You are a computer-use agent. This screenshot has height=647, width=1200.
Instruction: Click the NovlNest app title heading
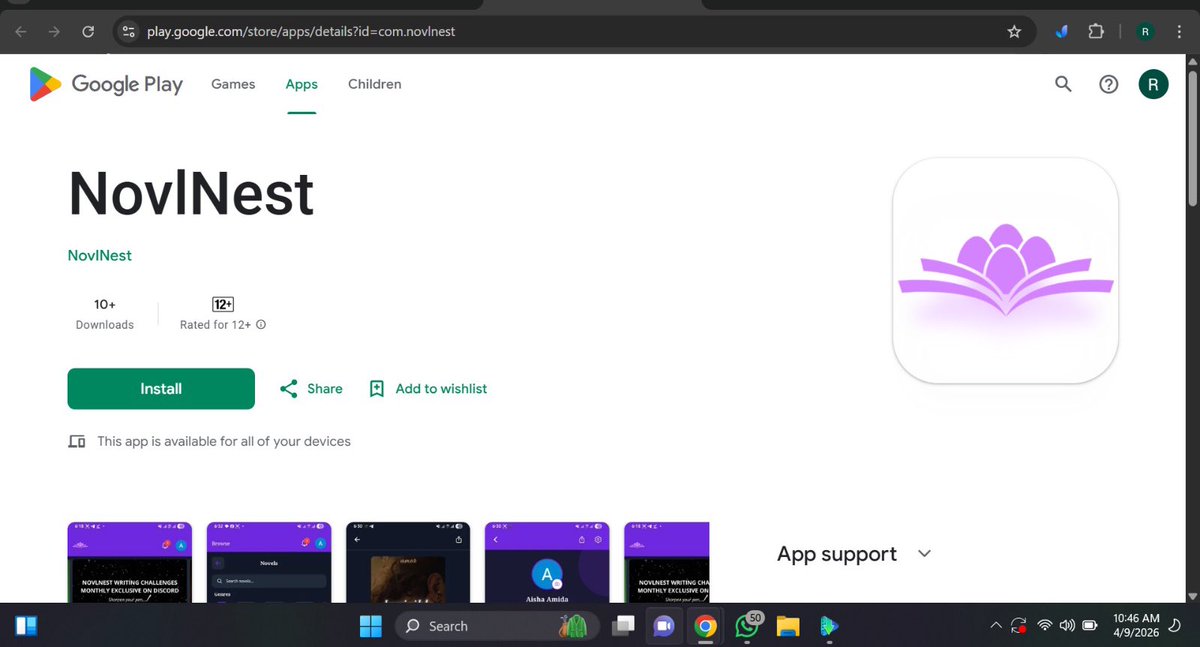click(191, 194)
